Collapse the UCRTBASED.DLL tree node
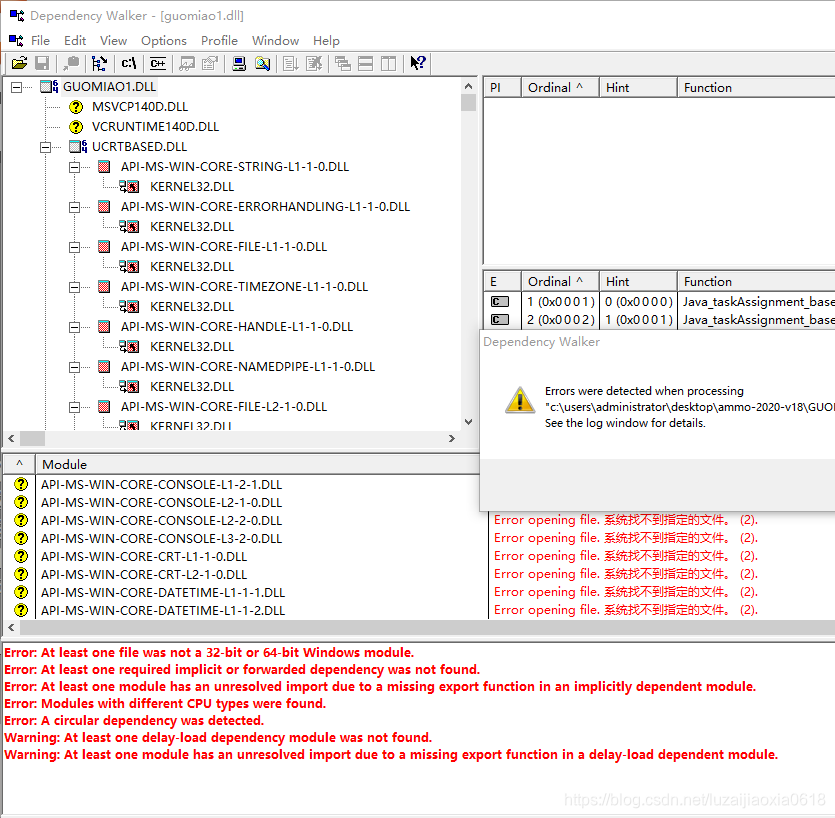 coord(45,147)
